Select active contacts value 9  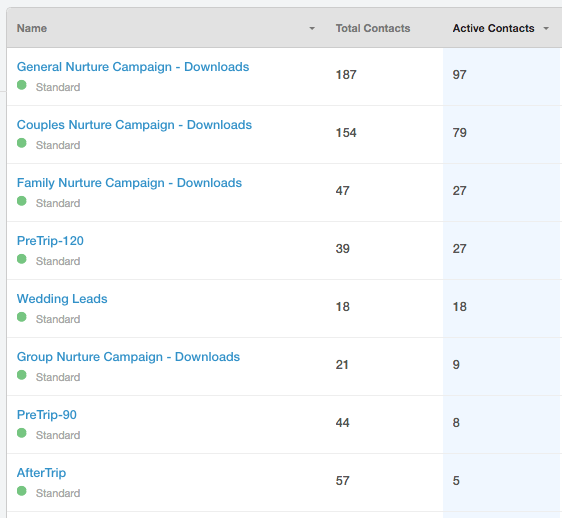[x=456, y=365]
